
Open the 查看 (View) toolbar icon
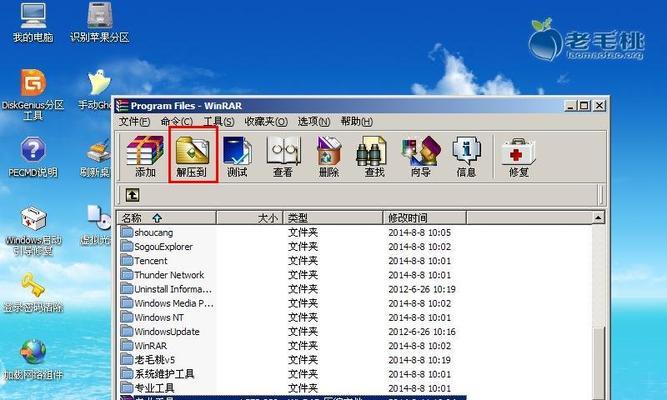click(x=283, y=156)
